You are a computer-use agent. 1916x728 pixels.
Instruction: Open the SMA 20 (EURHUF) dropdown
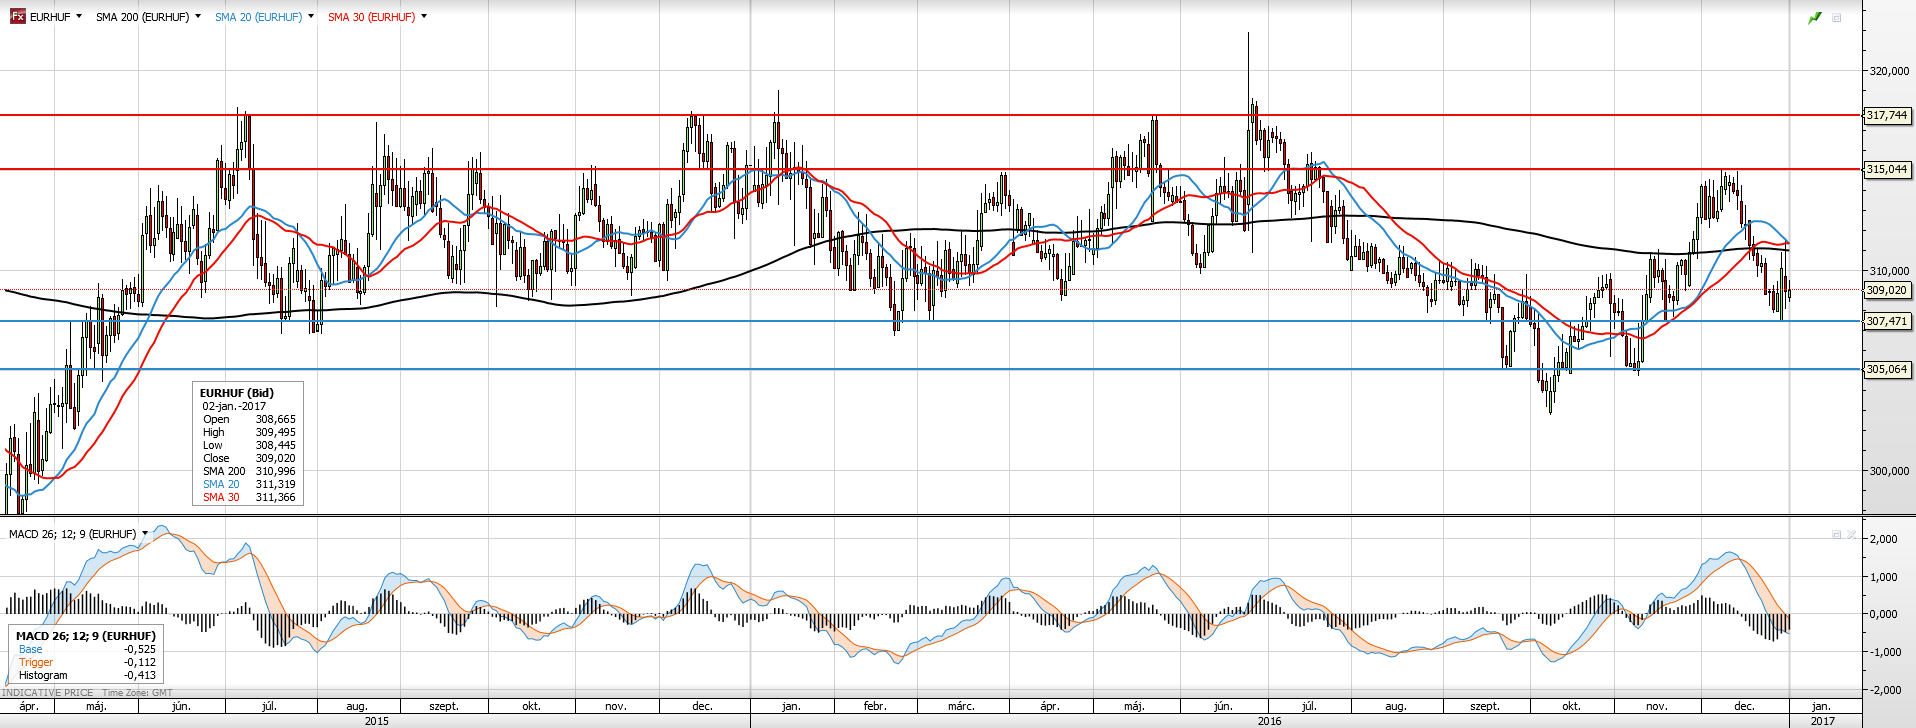click(311, 17)
